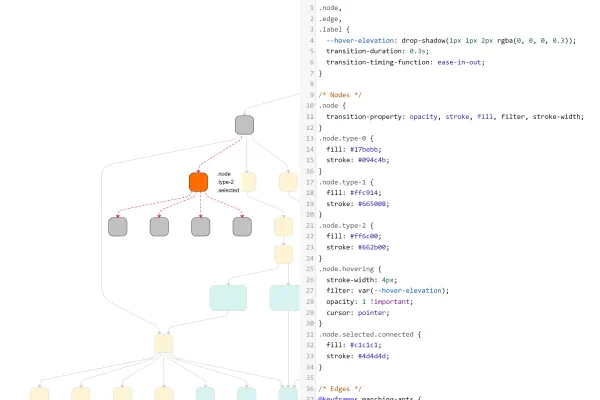Viewport: 600px width, 400px height.
Task: Click the #662b00 stroke color value
Action: [372, 248]
